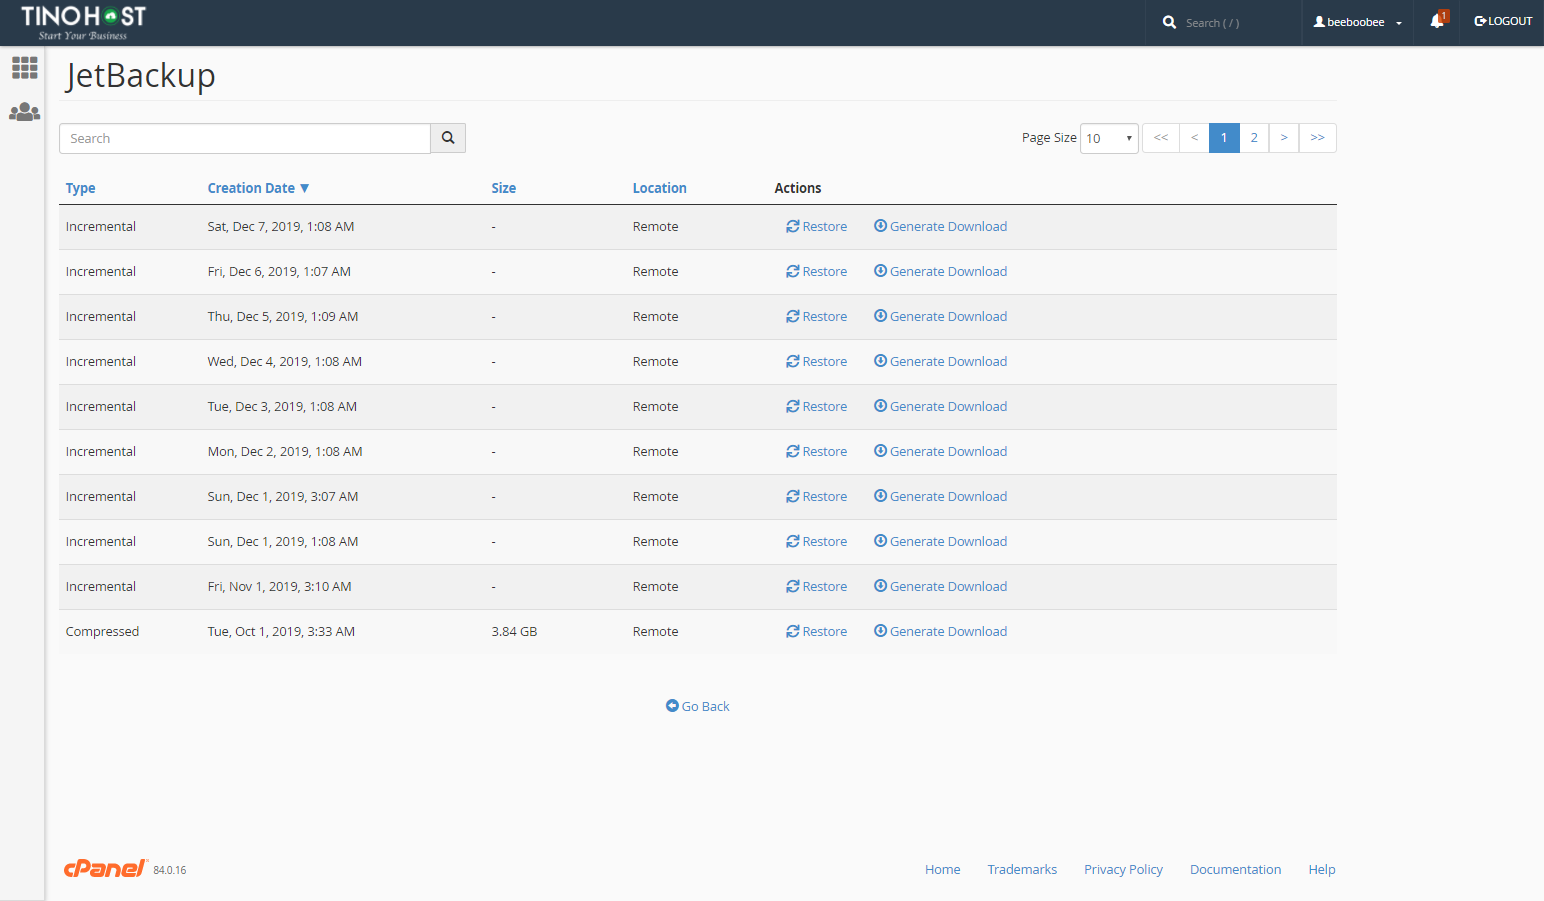This screenshot has width=1544, height=901.
Task: Restore the Thu, Dec 5, 2019 backup
Action: 816,317
